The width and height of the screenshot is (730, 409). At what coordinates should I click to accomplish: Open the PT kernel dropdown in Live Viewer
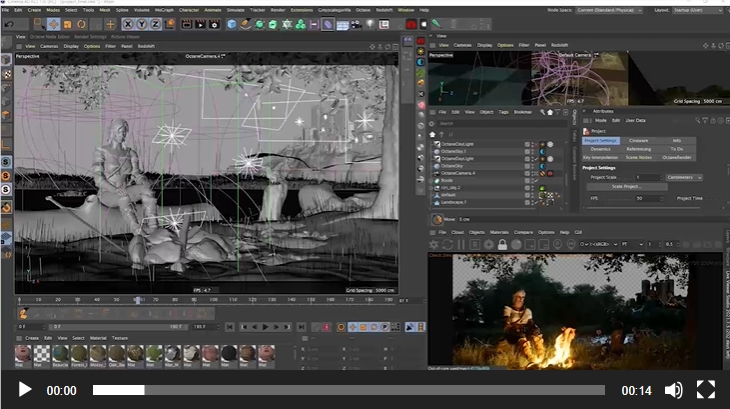[632, 244]
